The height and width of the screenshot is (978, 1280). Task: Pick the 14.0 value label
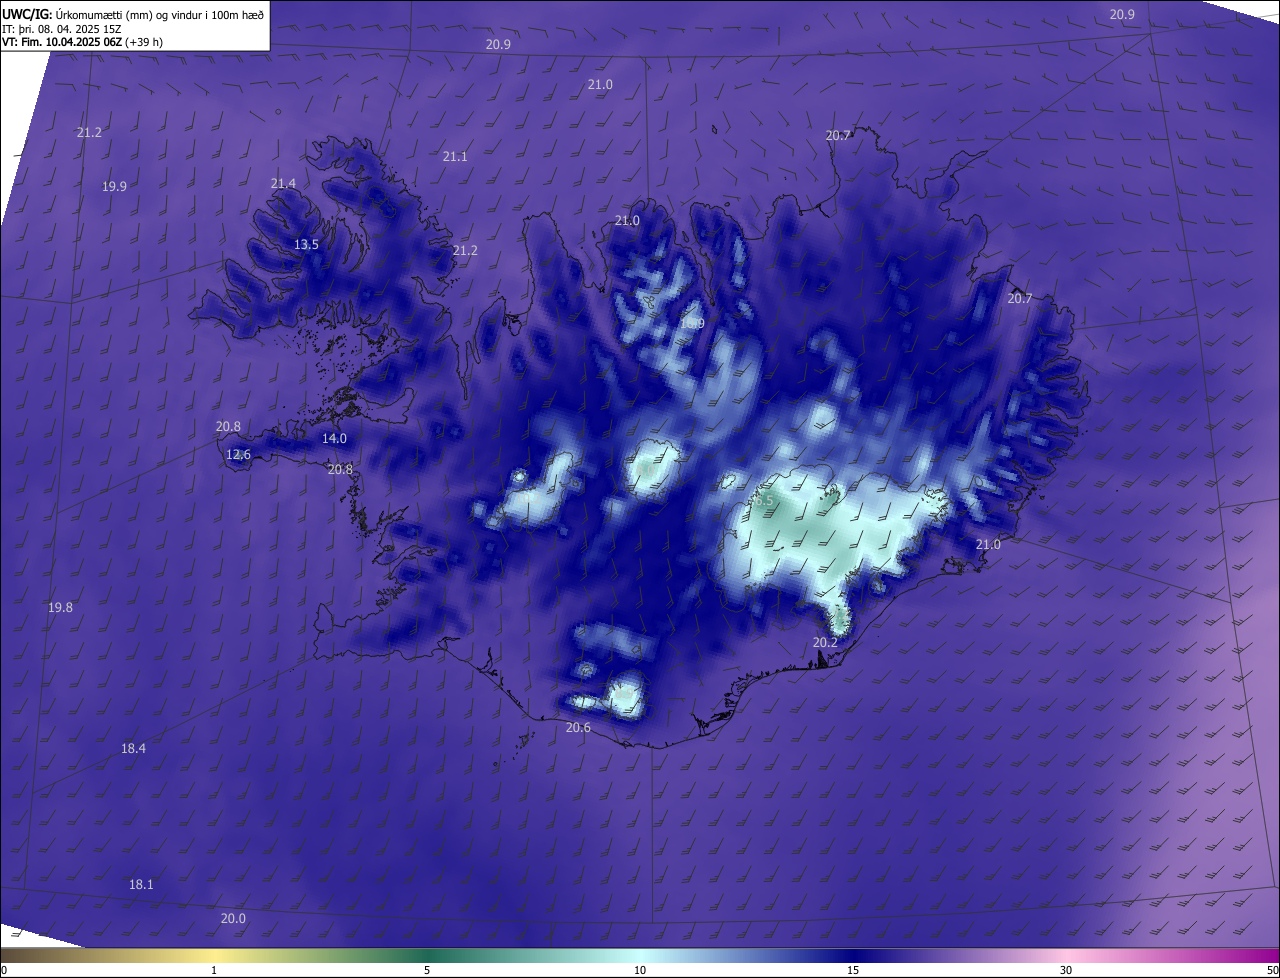click(334, 439)
